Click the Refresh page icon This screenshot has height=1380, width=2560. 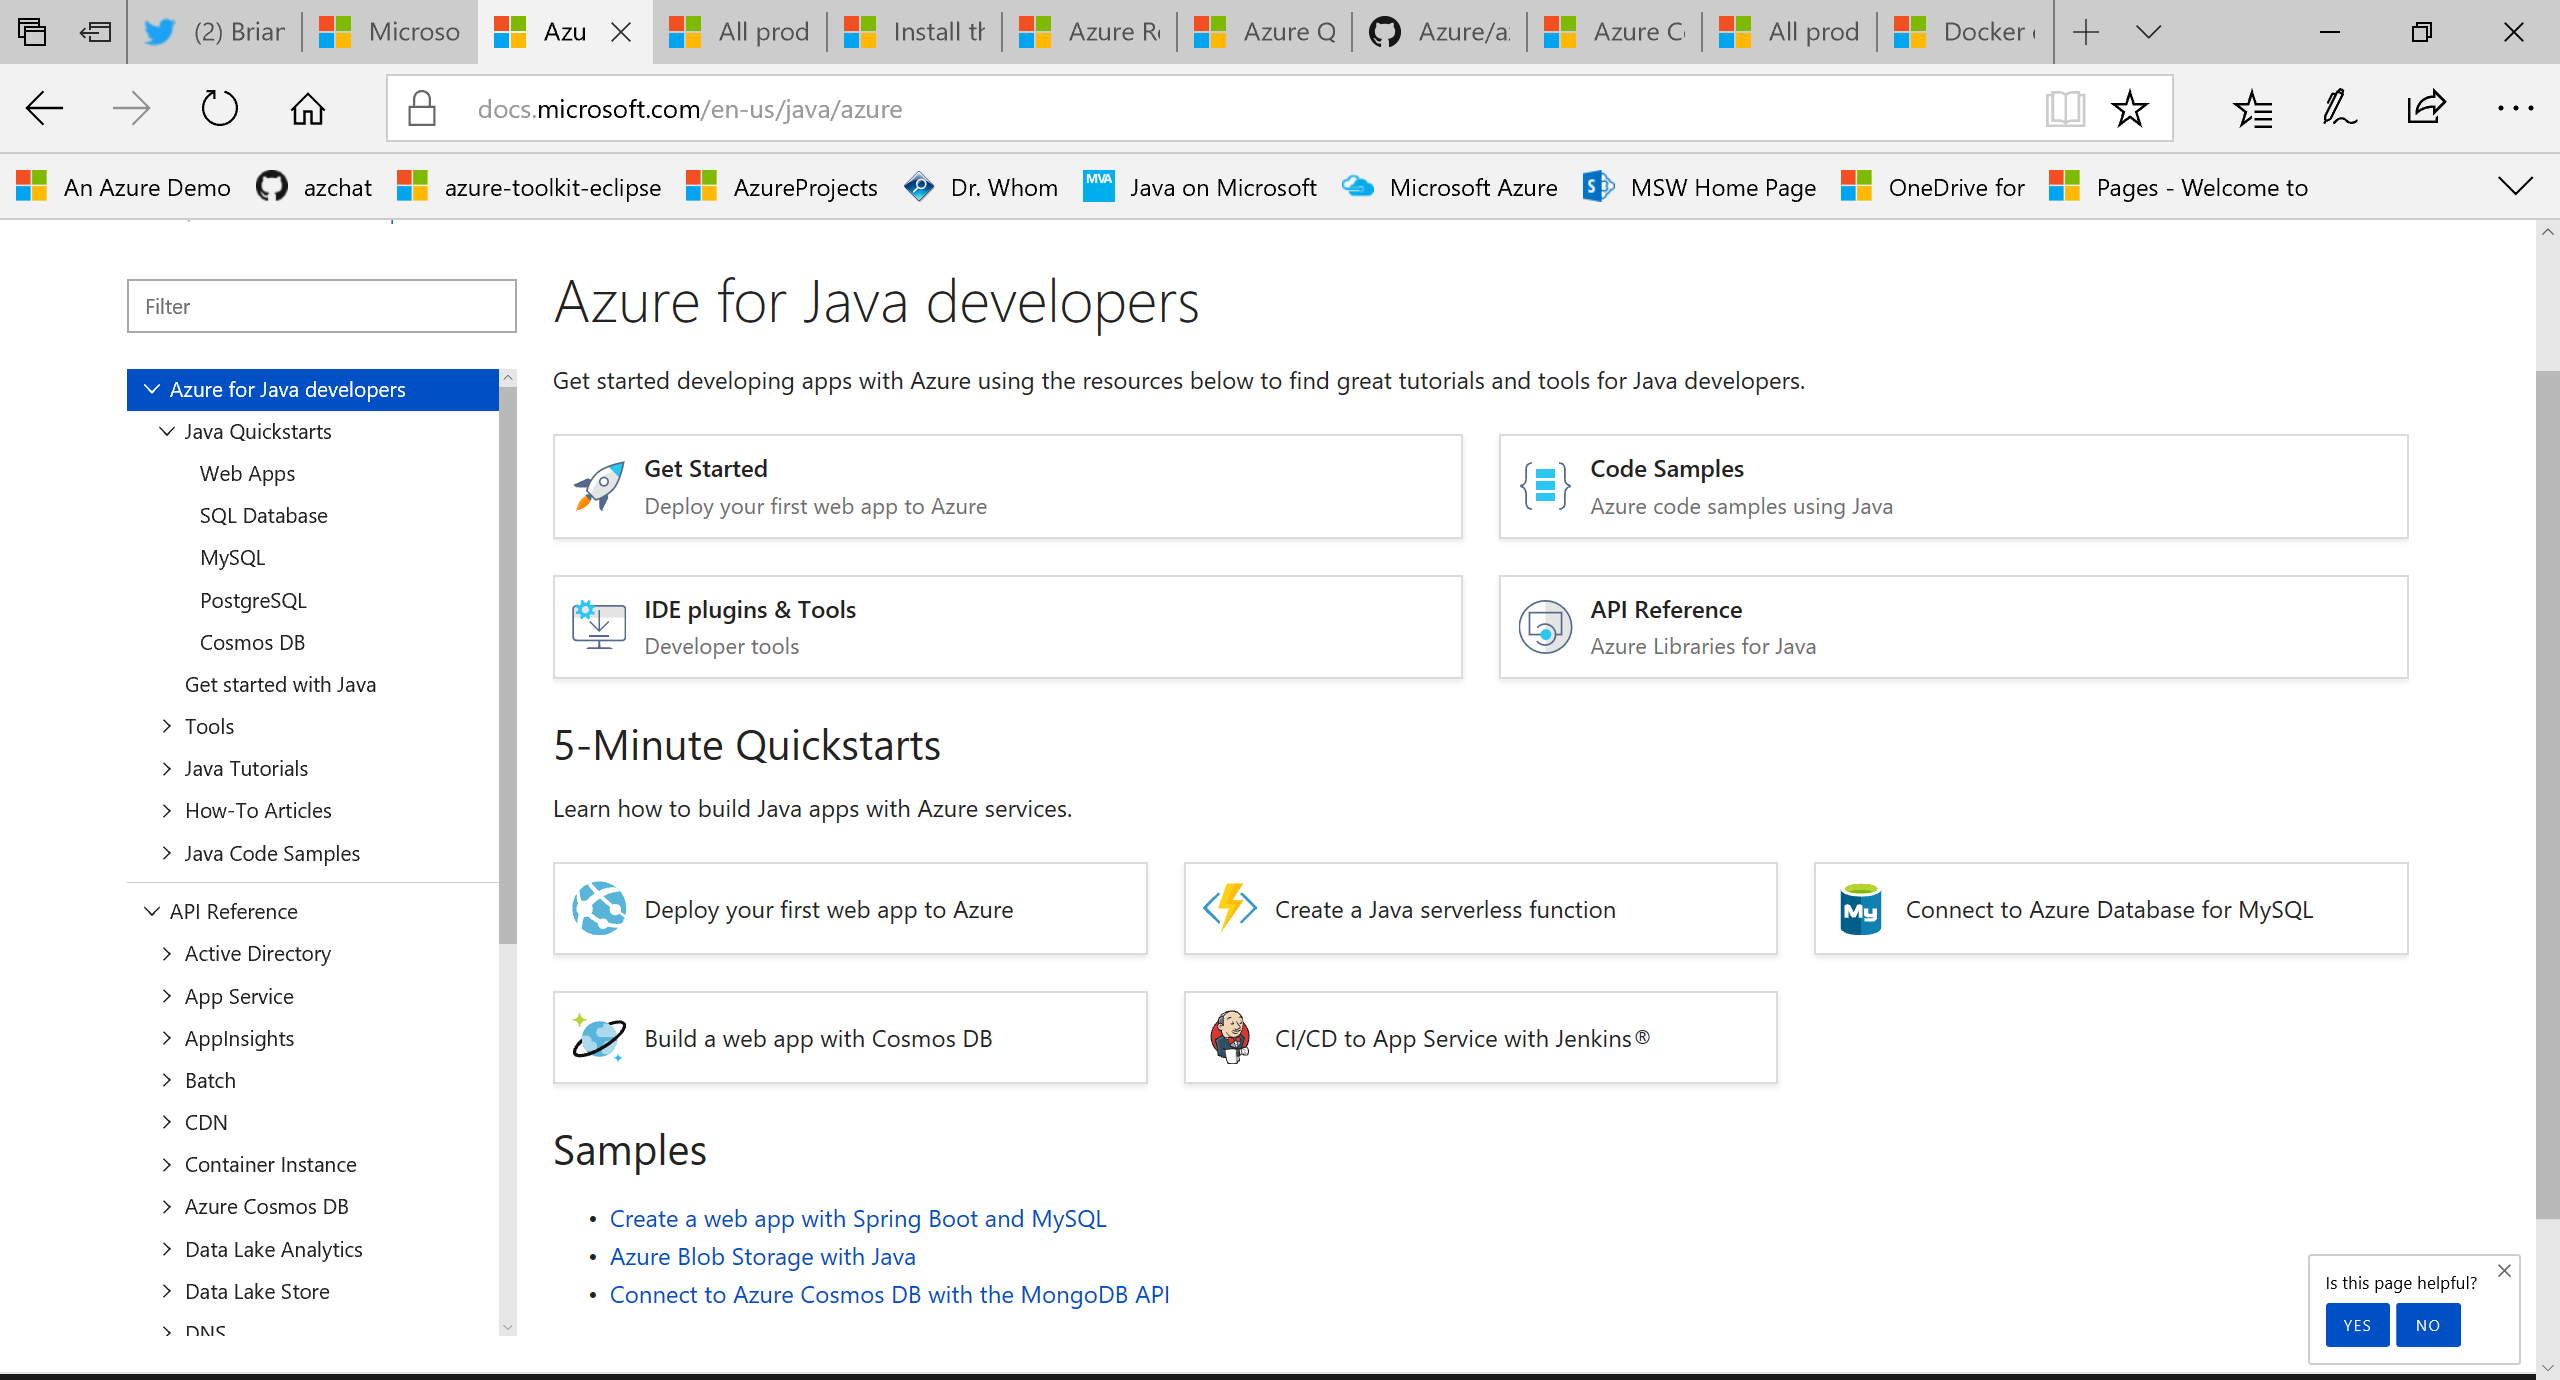pyautogui.click(x=219, y=108)
